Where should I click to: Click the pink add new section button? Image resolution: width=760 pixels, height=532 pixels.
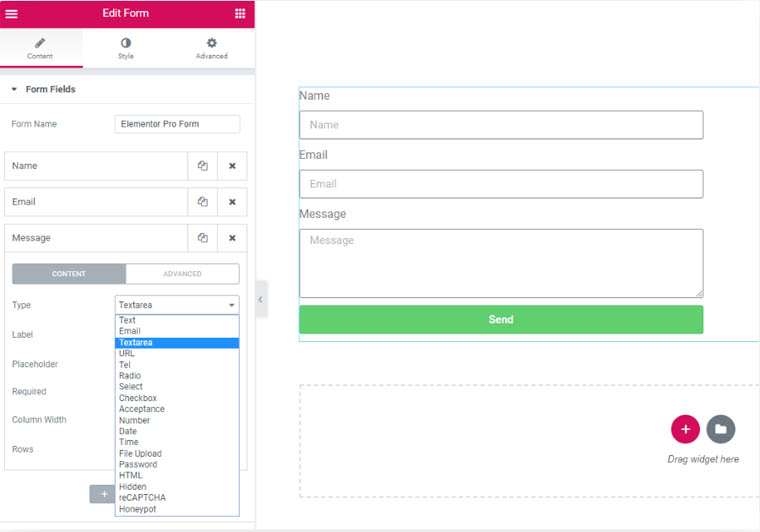tap(685, 430)
